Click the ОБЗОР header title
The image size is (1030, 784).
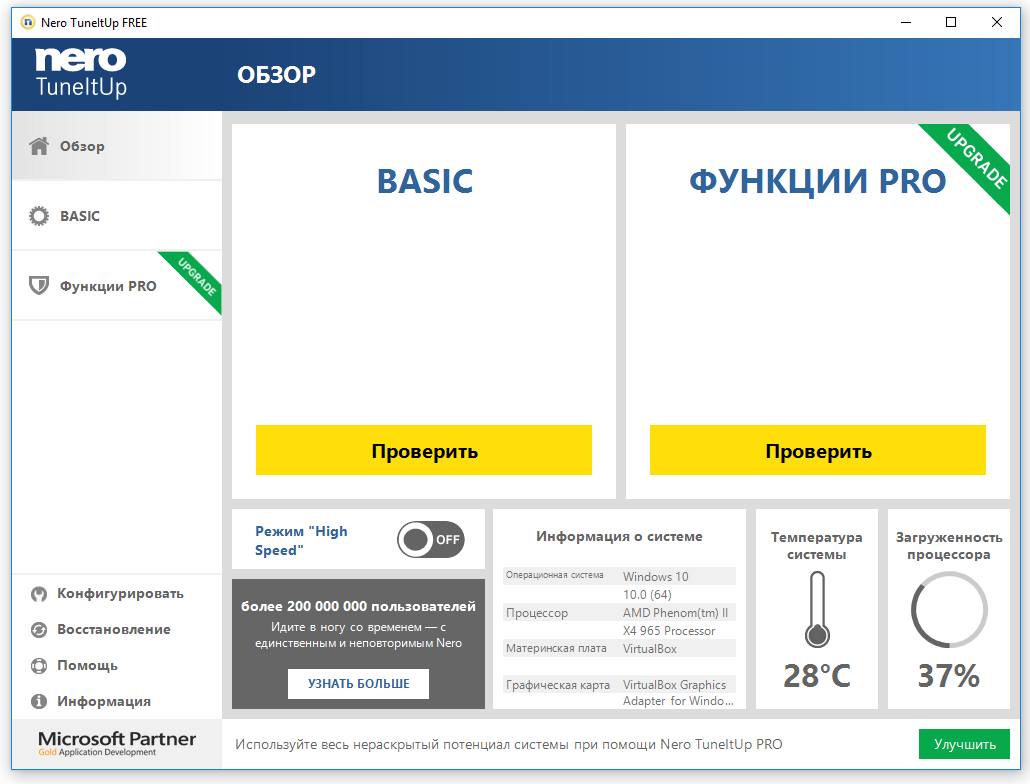[277, 75]
